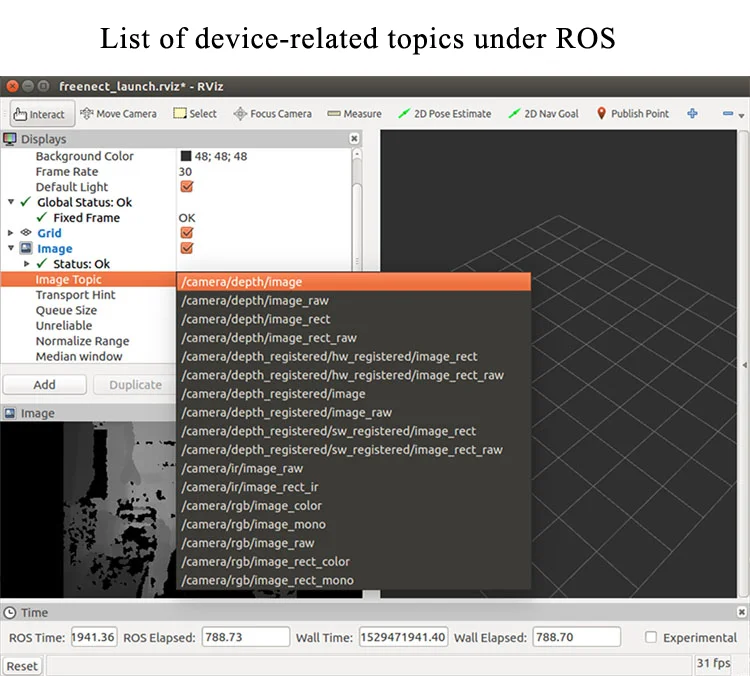The width and height of the screenshot is (750, 676).
Task: Select the Interact tool
Action: coord(42,114)
